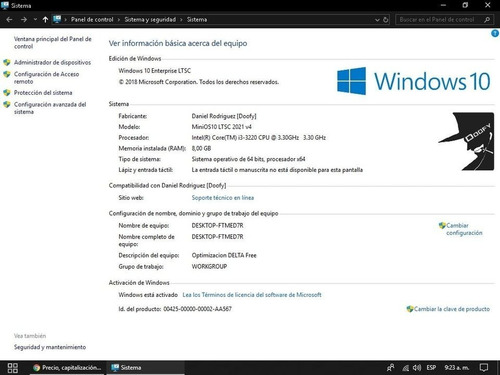Select 'Panel de control' breadcrumb
The width and height of the screenshot is (500, 375).
tap(92, 20)
